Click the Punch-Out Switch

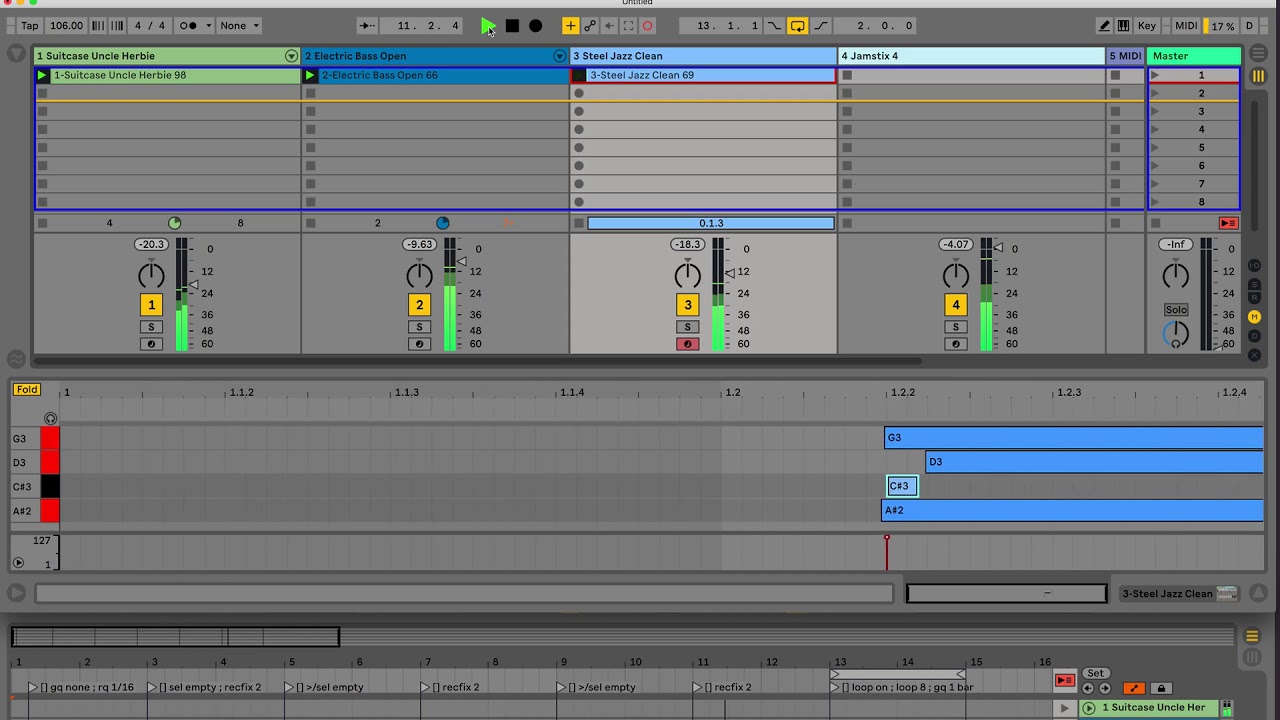tap(821, 26)
